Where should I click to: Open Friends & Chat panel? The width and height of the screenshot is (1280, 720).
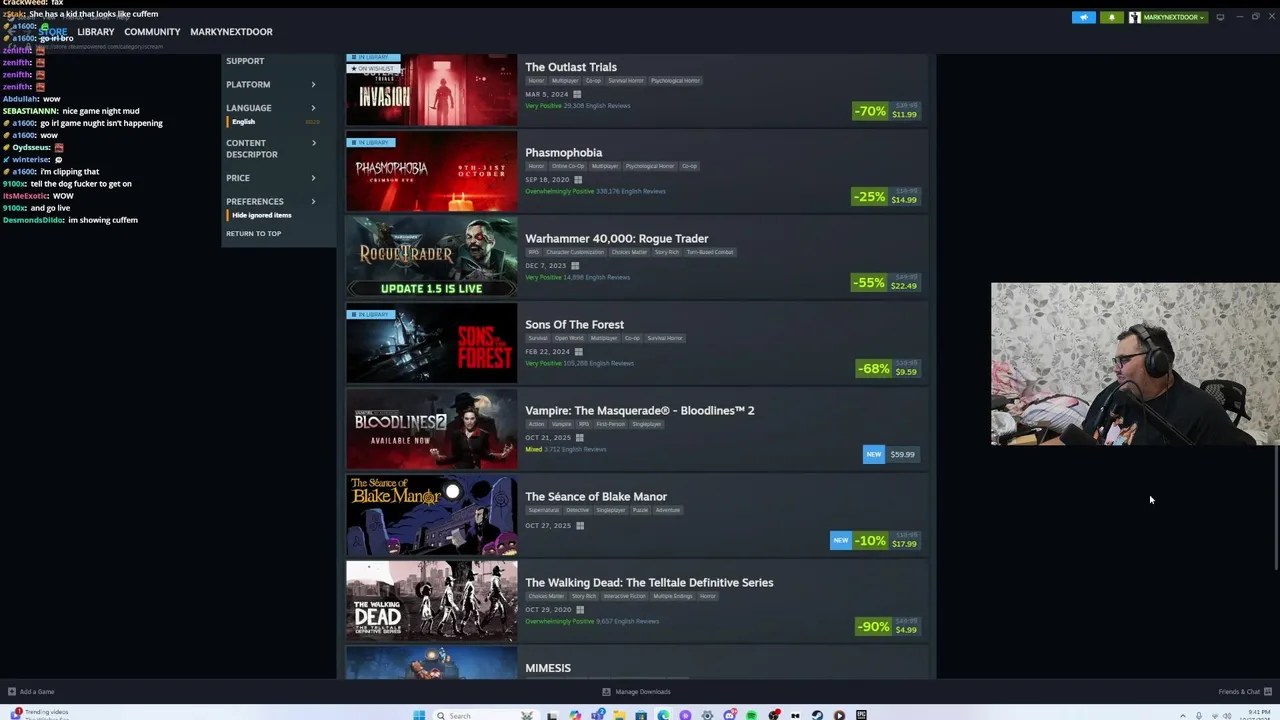tap(1245, 692)
